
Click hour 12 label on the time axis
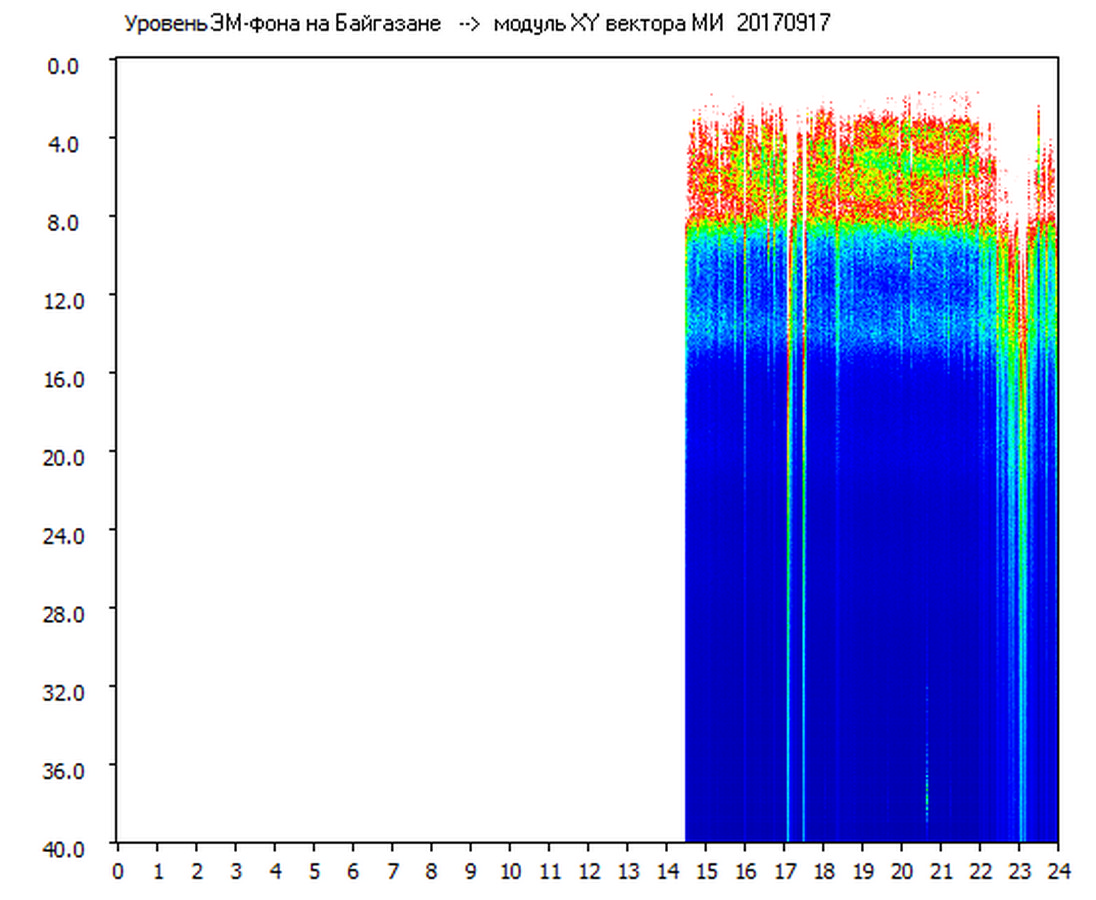coord(588,872)
